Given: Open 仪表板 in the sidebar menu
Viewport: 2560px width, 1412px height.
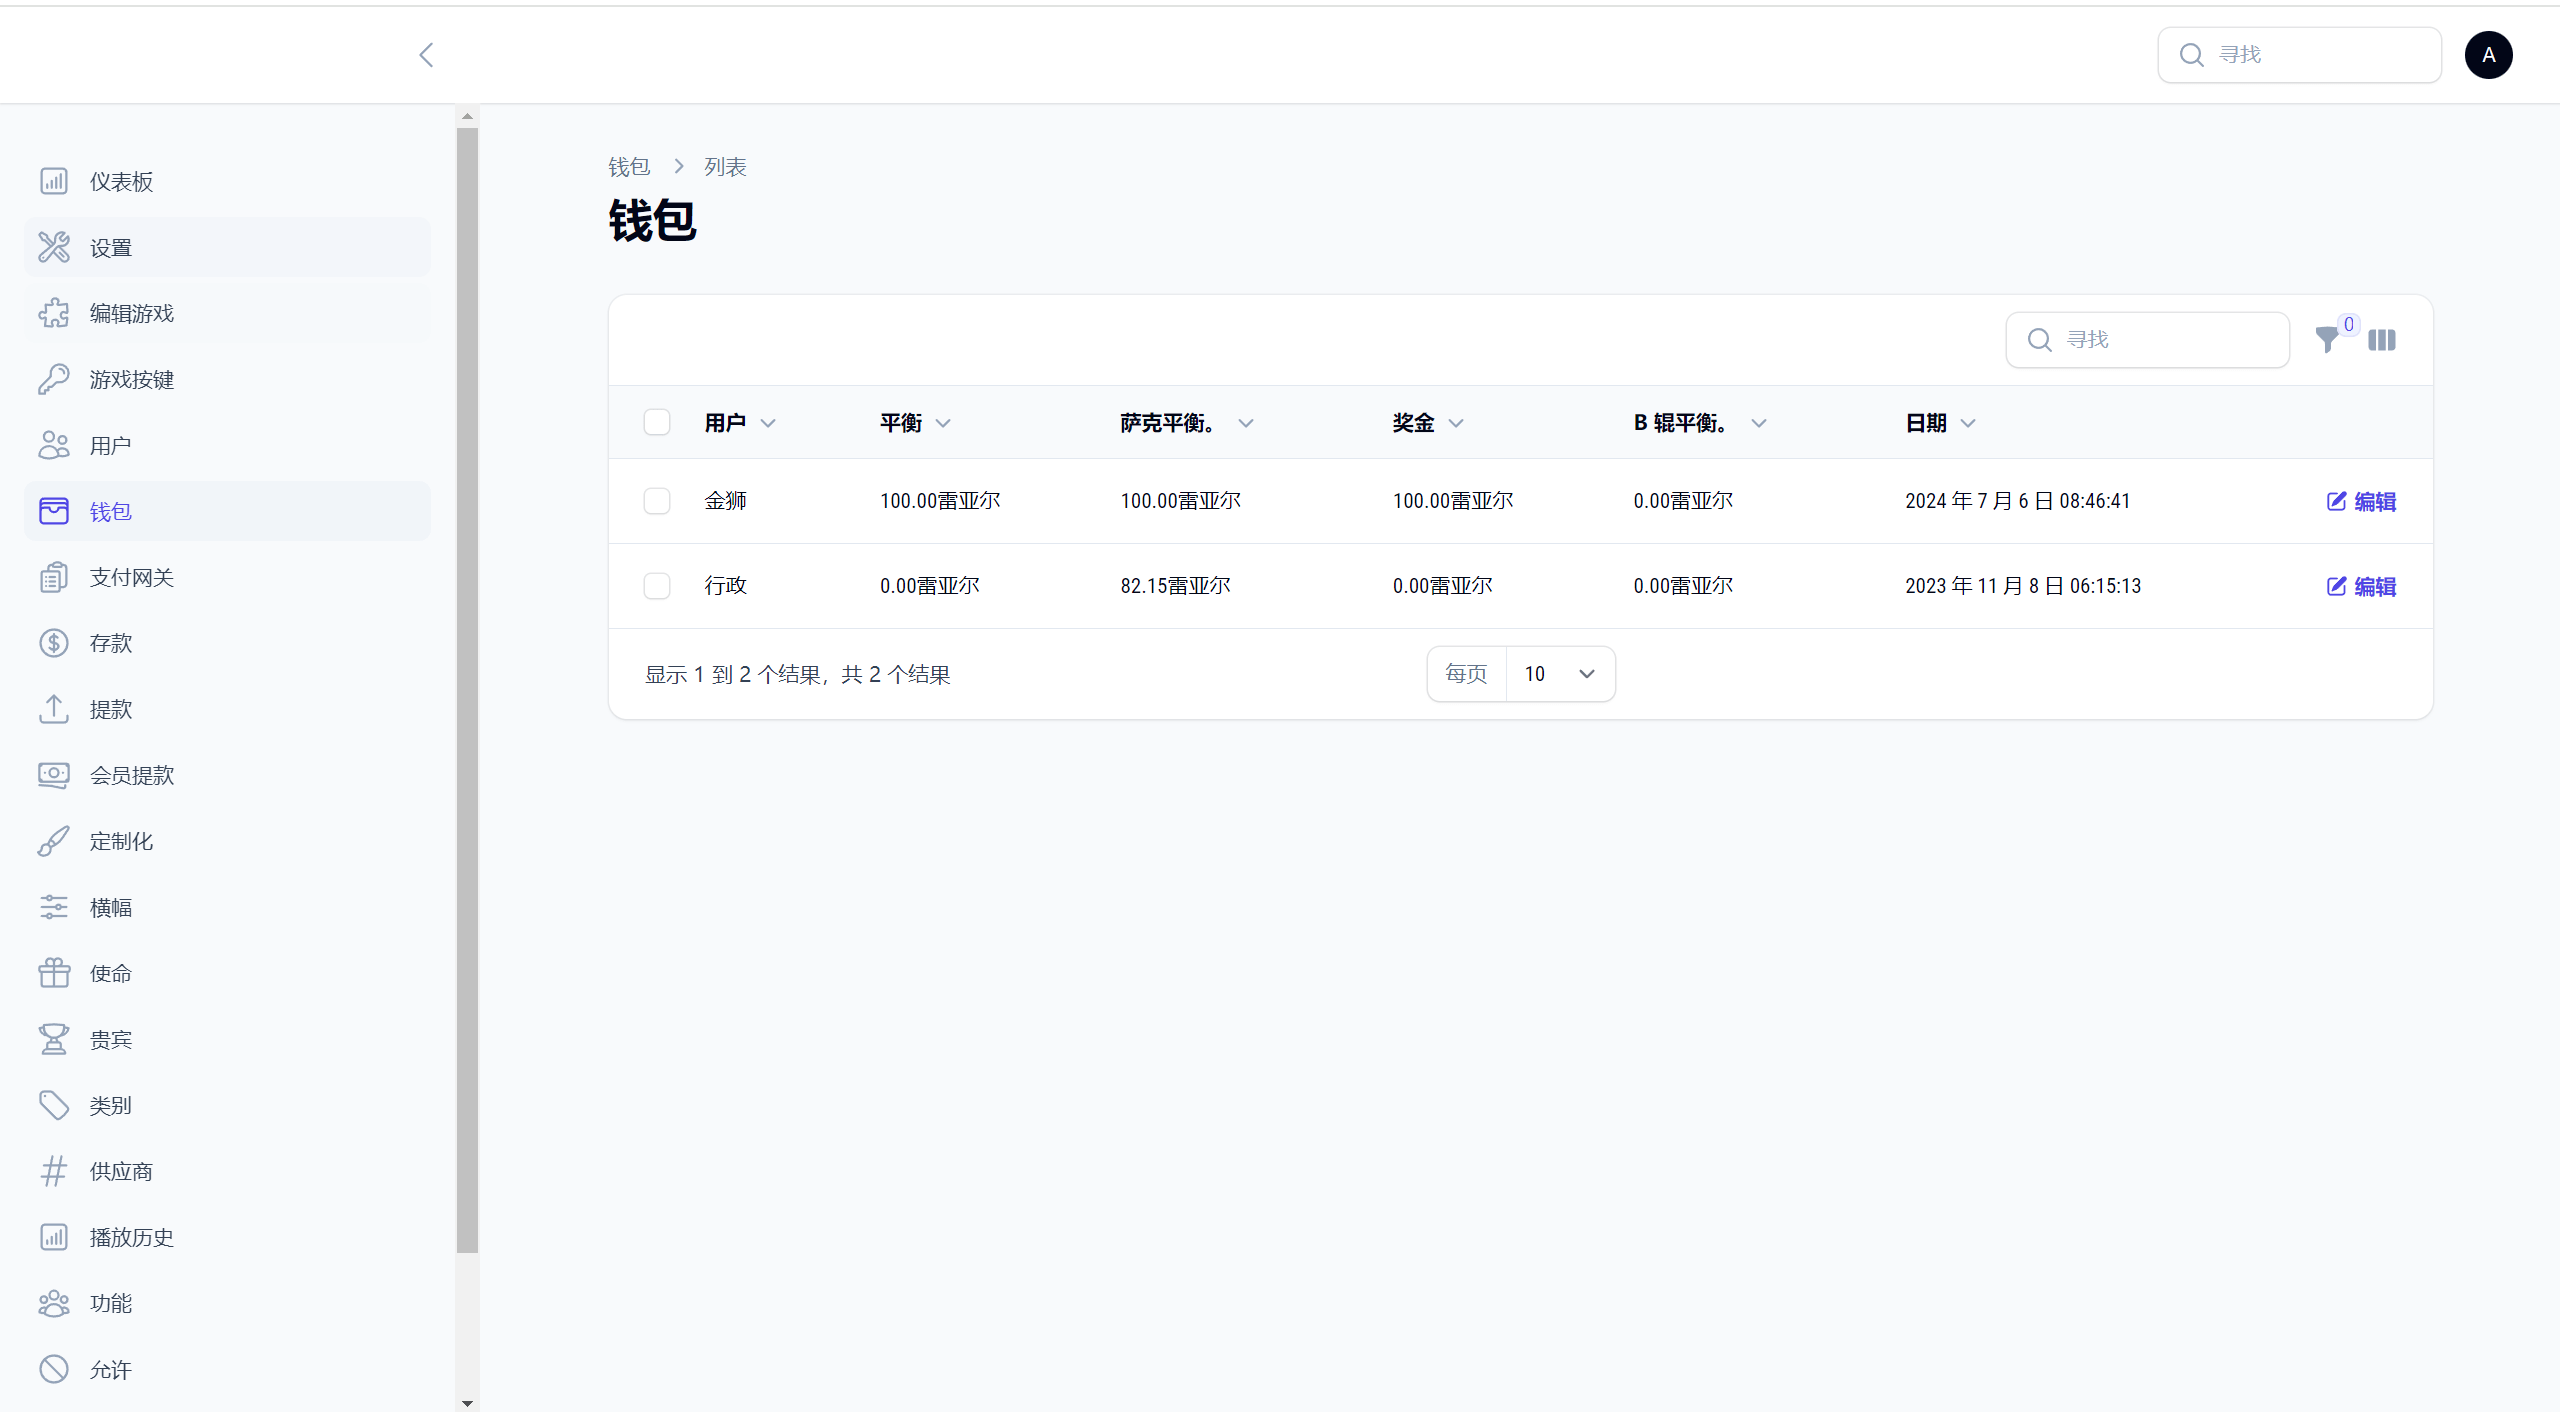Looking at the screenshot, I should (121, 181).
